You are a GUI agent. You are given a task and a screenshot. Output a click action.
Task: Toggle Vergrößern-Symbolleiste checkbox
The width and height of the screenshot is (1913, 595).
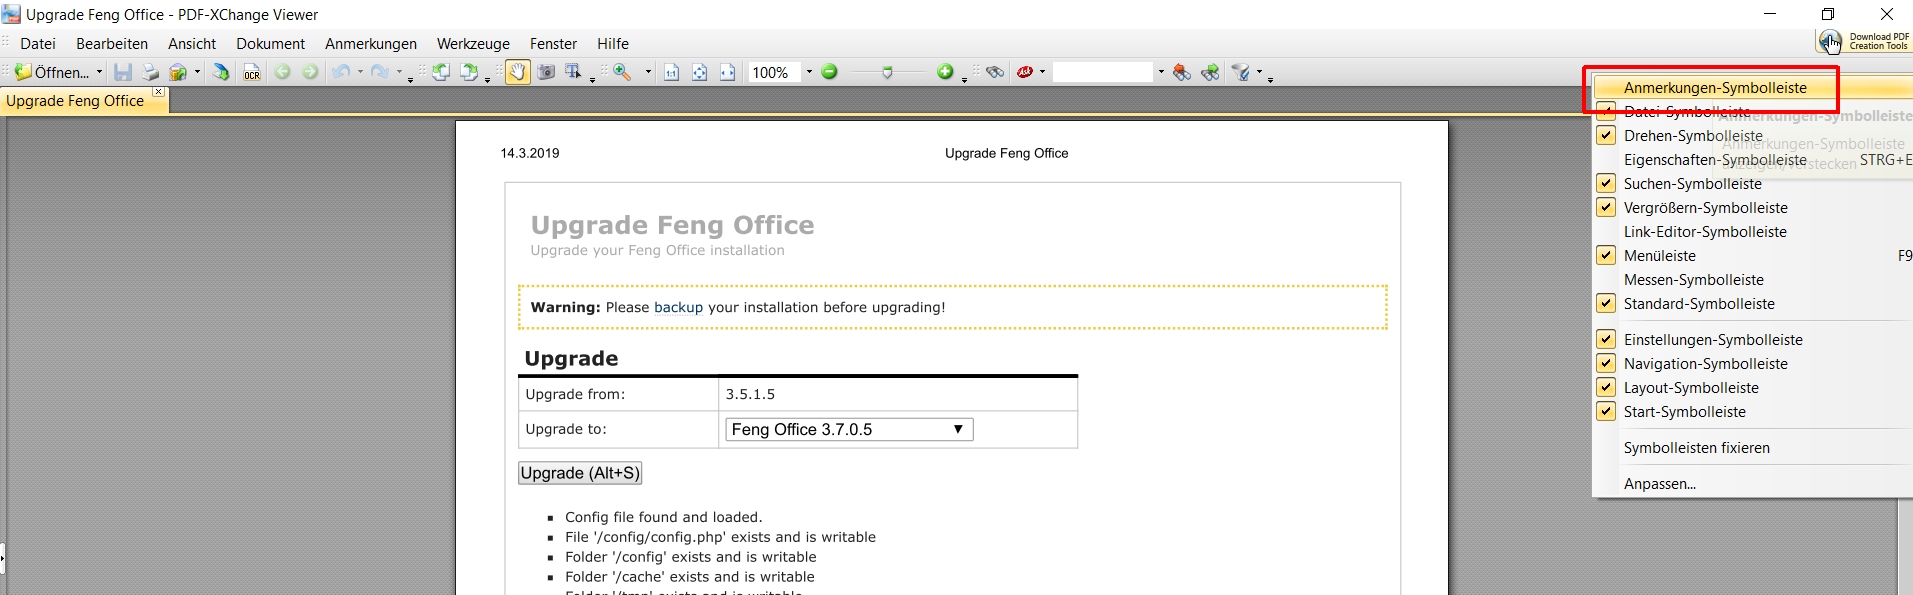1605,208
